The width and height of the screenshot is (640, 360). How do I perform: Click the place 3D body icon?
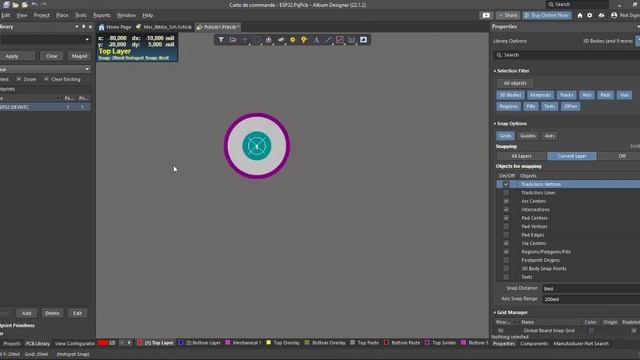(280, 40)
